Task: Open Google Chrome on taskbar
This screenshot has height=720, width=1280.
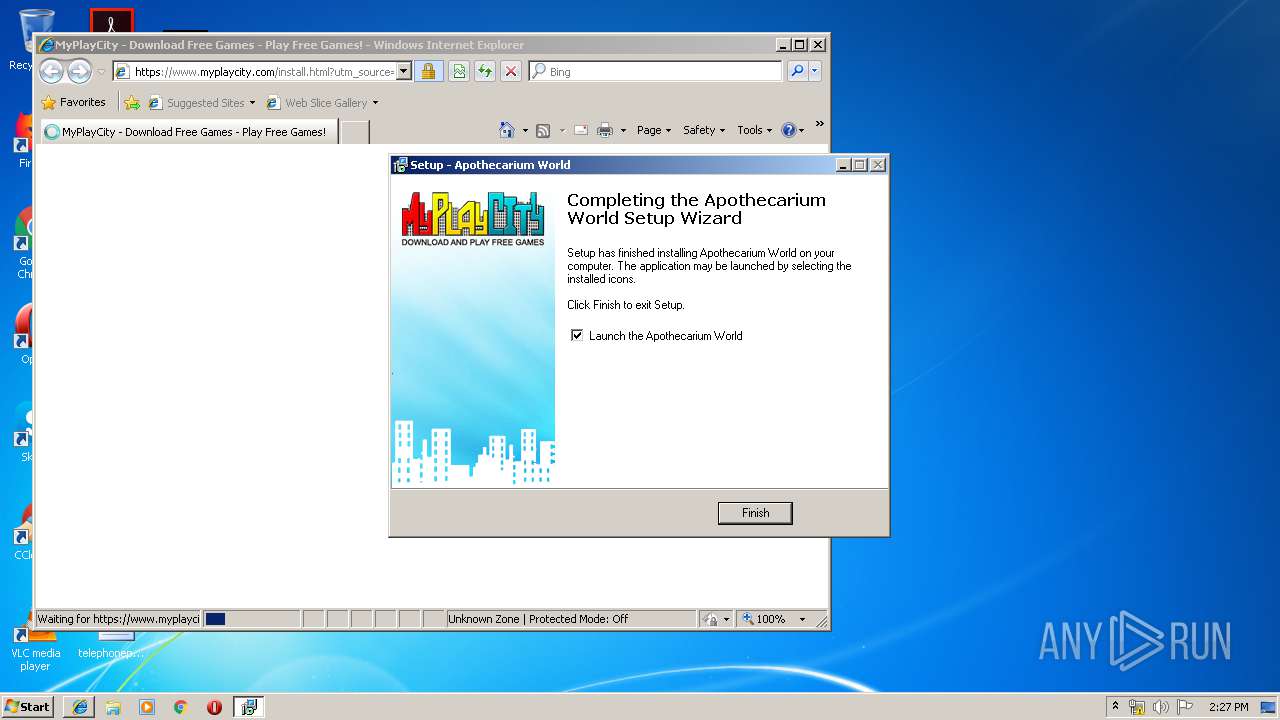Action: click(180, 707)
